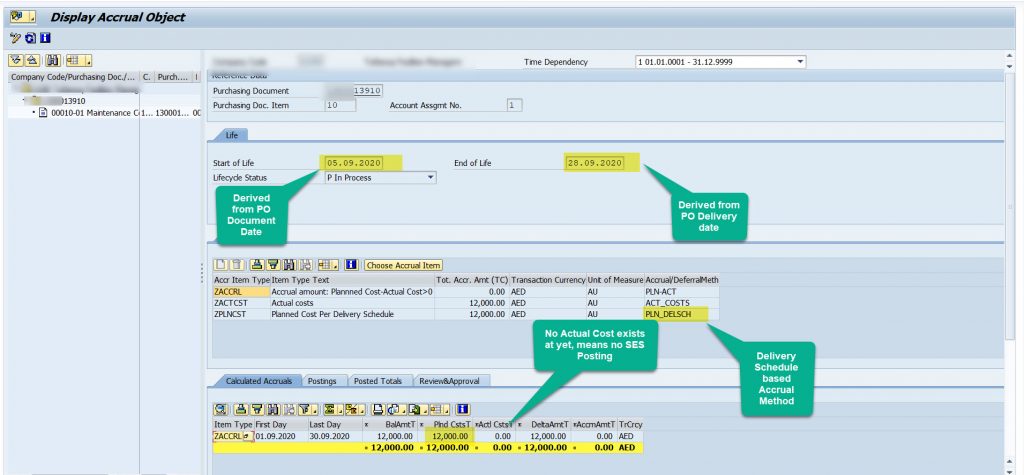Viewport: 1024px width, 475px height.
Task: Select the Life tab
Action: point(232,135)
